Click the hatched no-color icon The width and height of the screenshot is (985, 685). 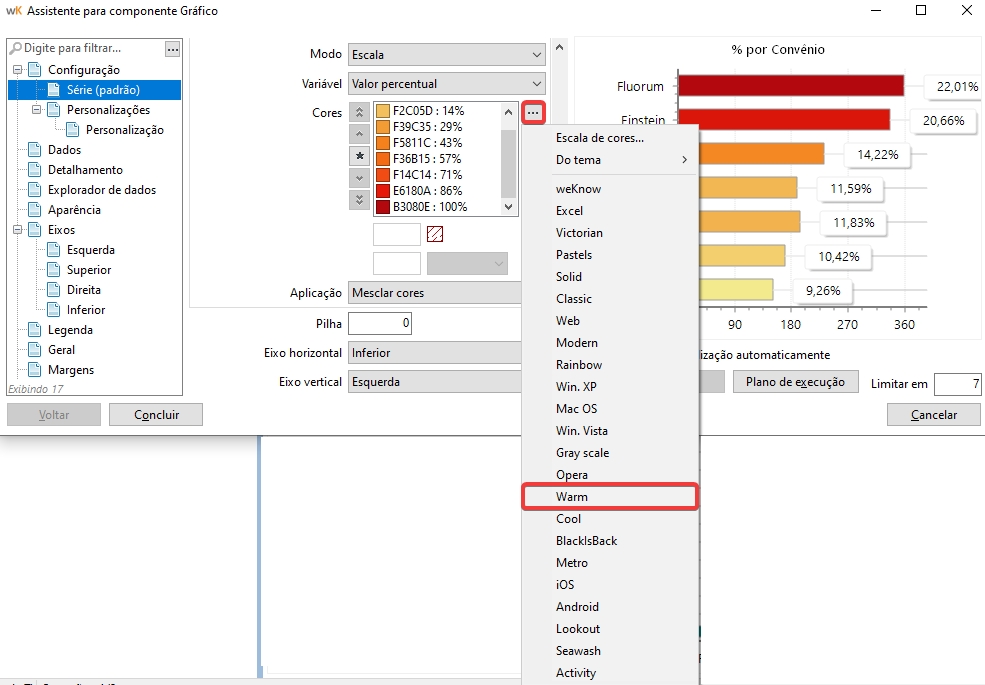(x=435, y=234)
